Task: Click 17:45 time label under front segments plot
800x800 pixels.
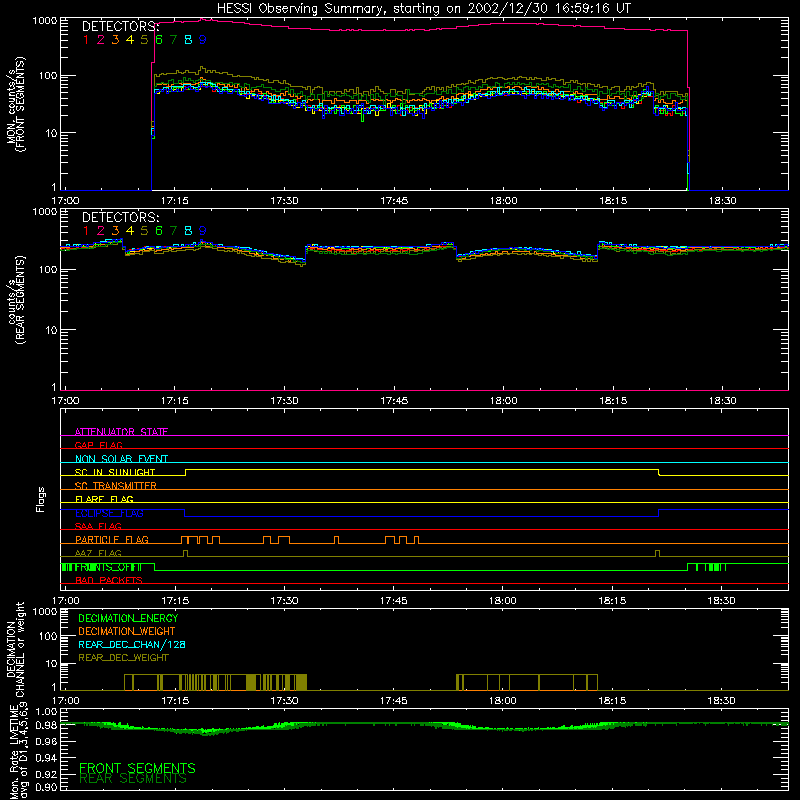Action: [394, 201]
